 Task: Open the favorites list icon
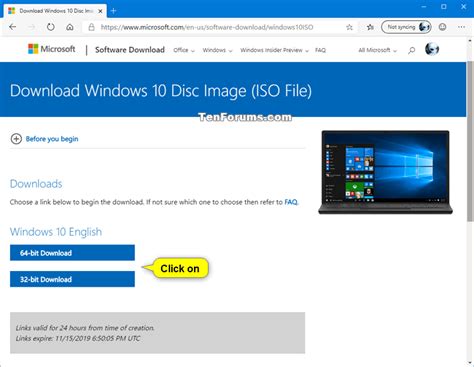pyautogui.click(x=370, y=27)
